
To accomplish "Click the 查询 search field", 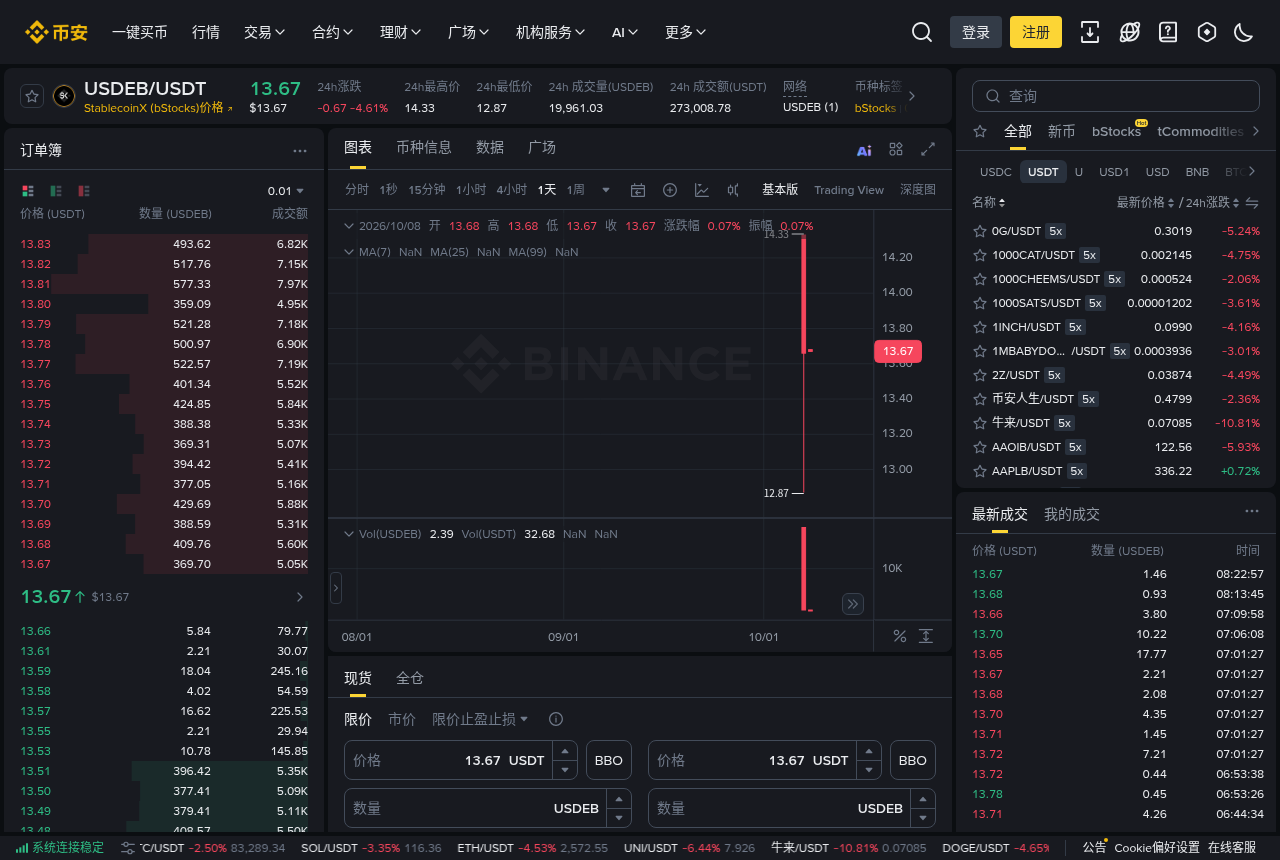I will tap(1116, 96).
